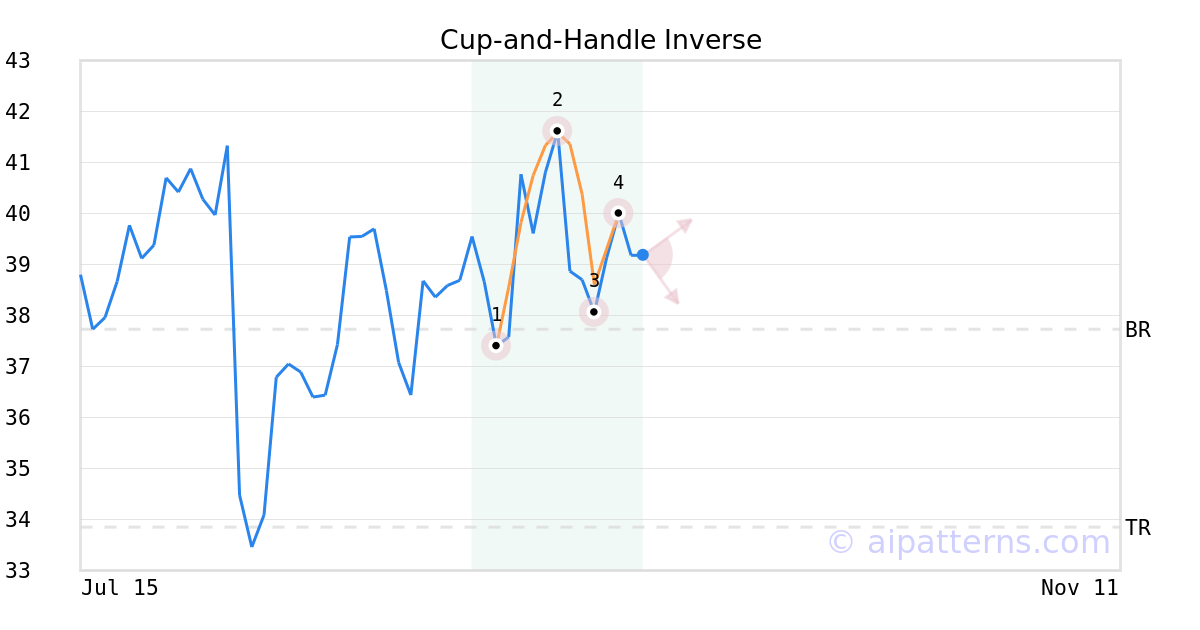Click the 43 value on price axis
Image resolution: width=1200 pixels, height=630 pixels.
pos(18,61)
